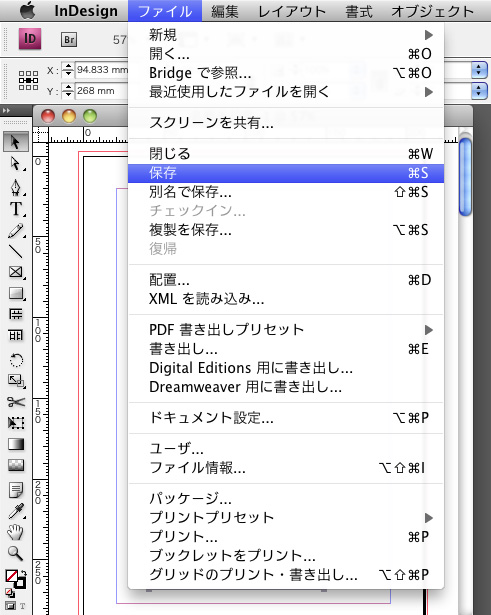The height and width of the screenshot is (615, 491).
Task: Expand the 新規 submenu
Action: [x=286, y=35]
